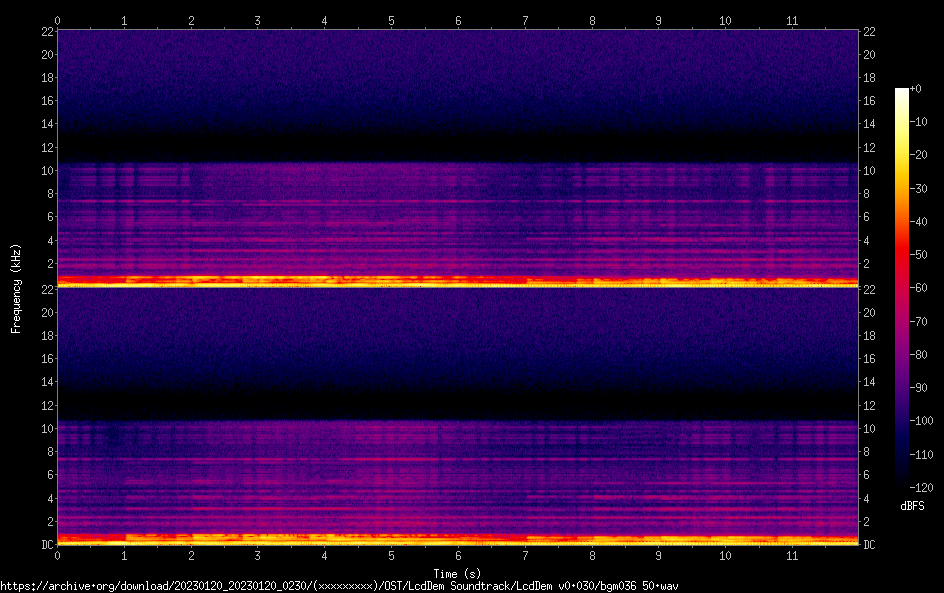Screen dimensions: 944x593
Task: Click the 1 second tick on the bottom time axis
Action: tap(124, 554)
